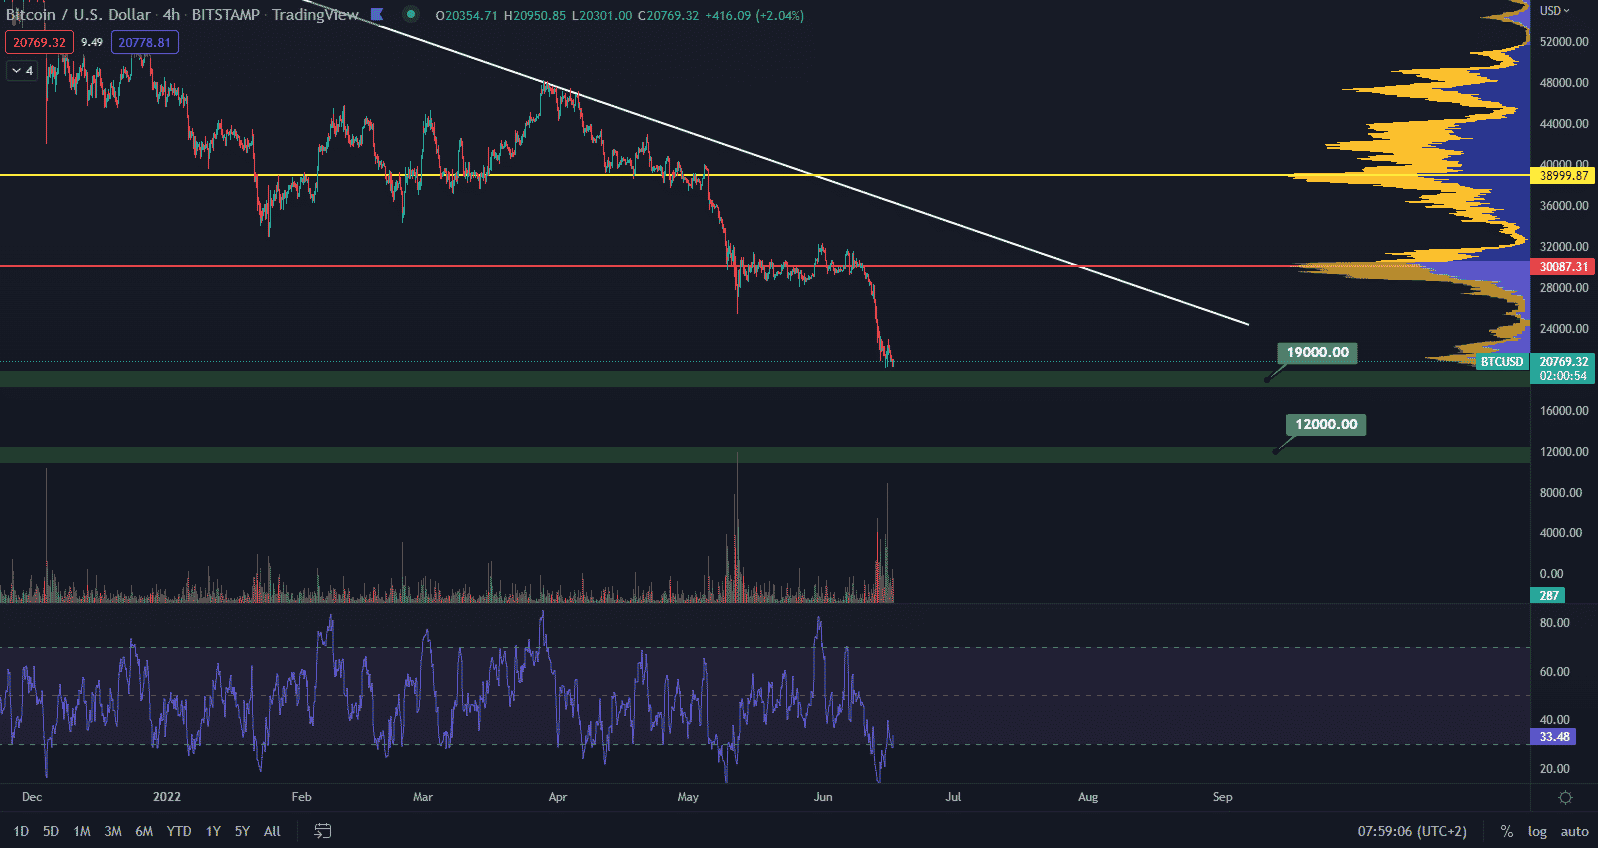The image size is (1598, 848).
Task: Open timezone menu showing 07:59:06 (UTC+2)
Action: [x=1411, y=831]
